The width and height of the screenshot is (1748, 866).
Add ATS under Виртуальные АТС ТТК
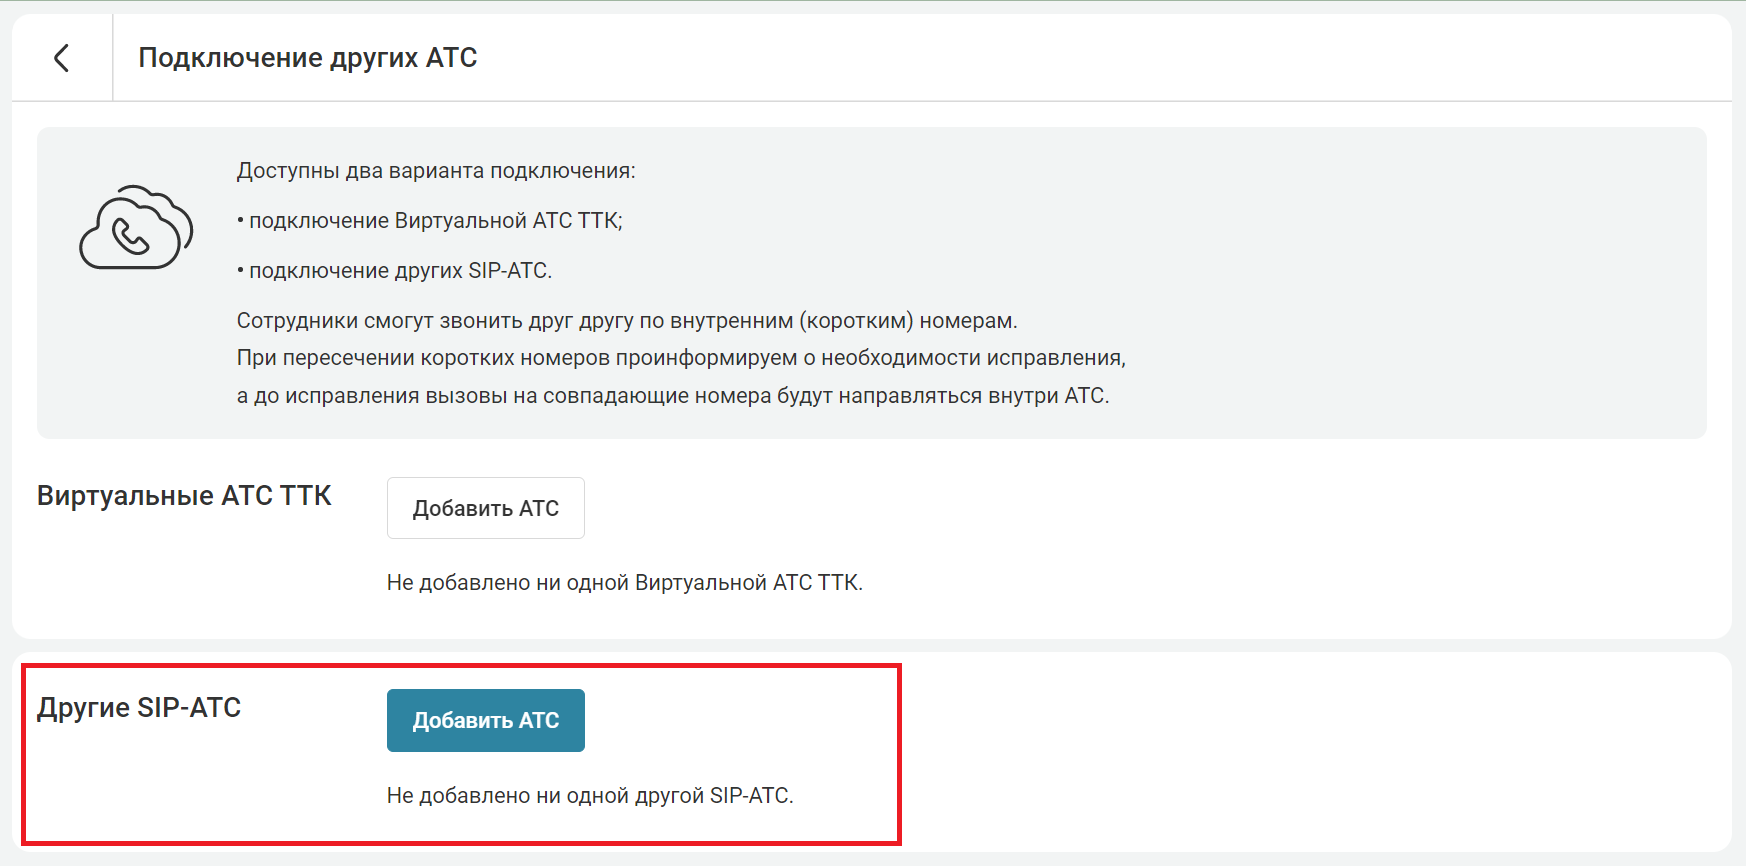click(x=485, y=508)
